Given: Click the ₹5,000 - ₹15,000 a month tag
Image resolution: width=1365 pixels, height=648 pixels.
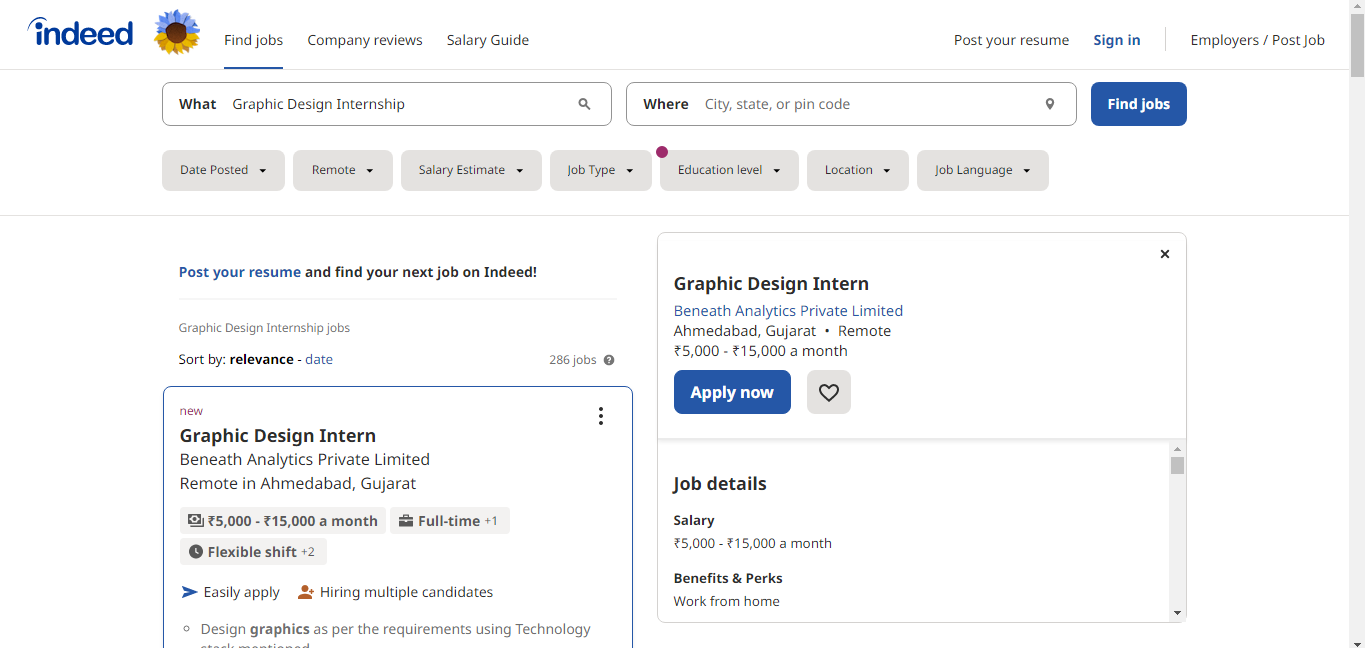Looking at the screenshot, I should (x=283, y=521).
